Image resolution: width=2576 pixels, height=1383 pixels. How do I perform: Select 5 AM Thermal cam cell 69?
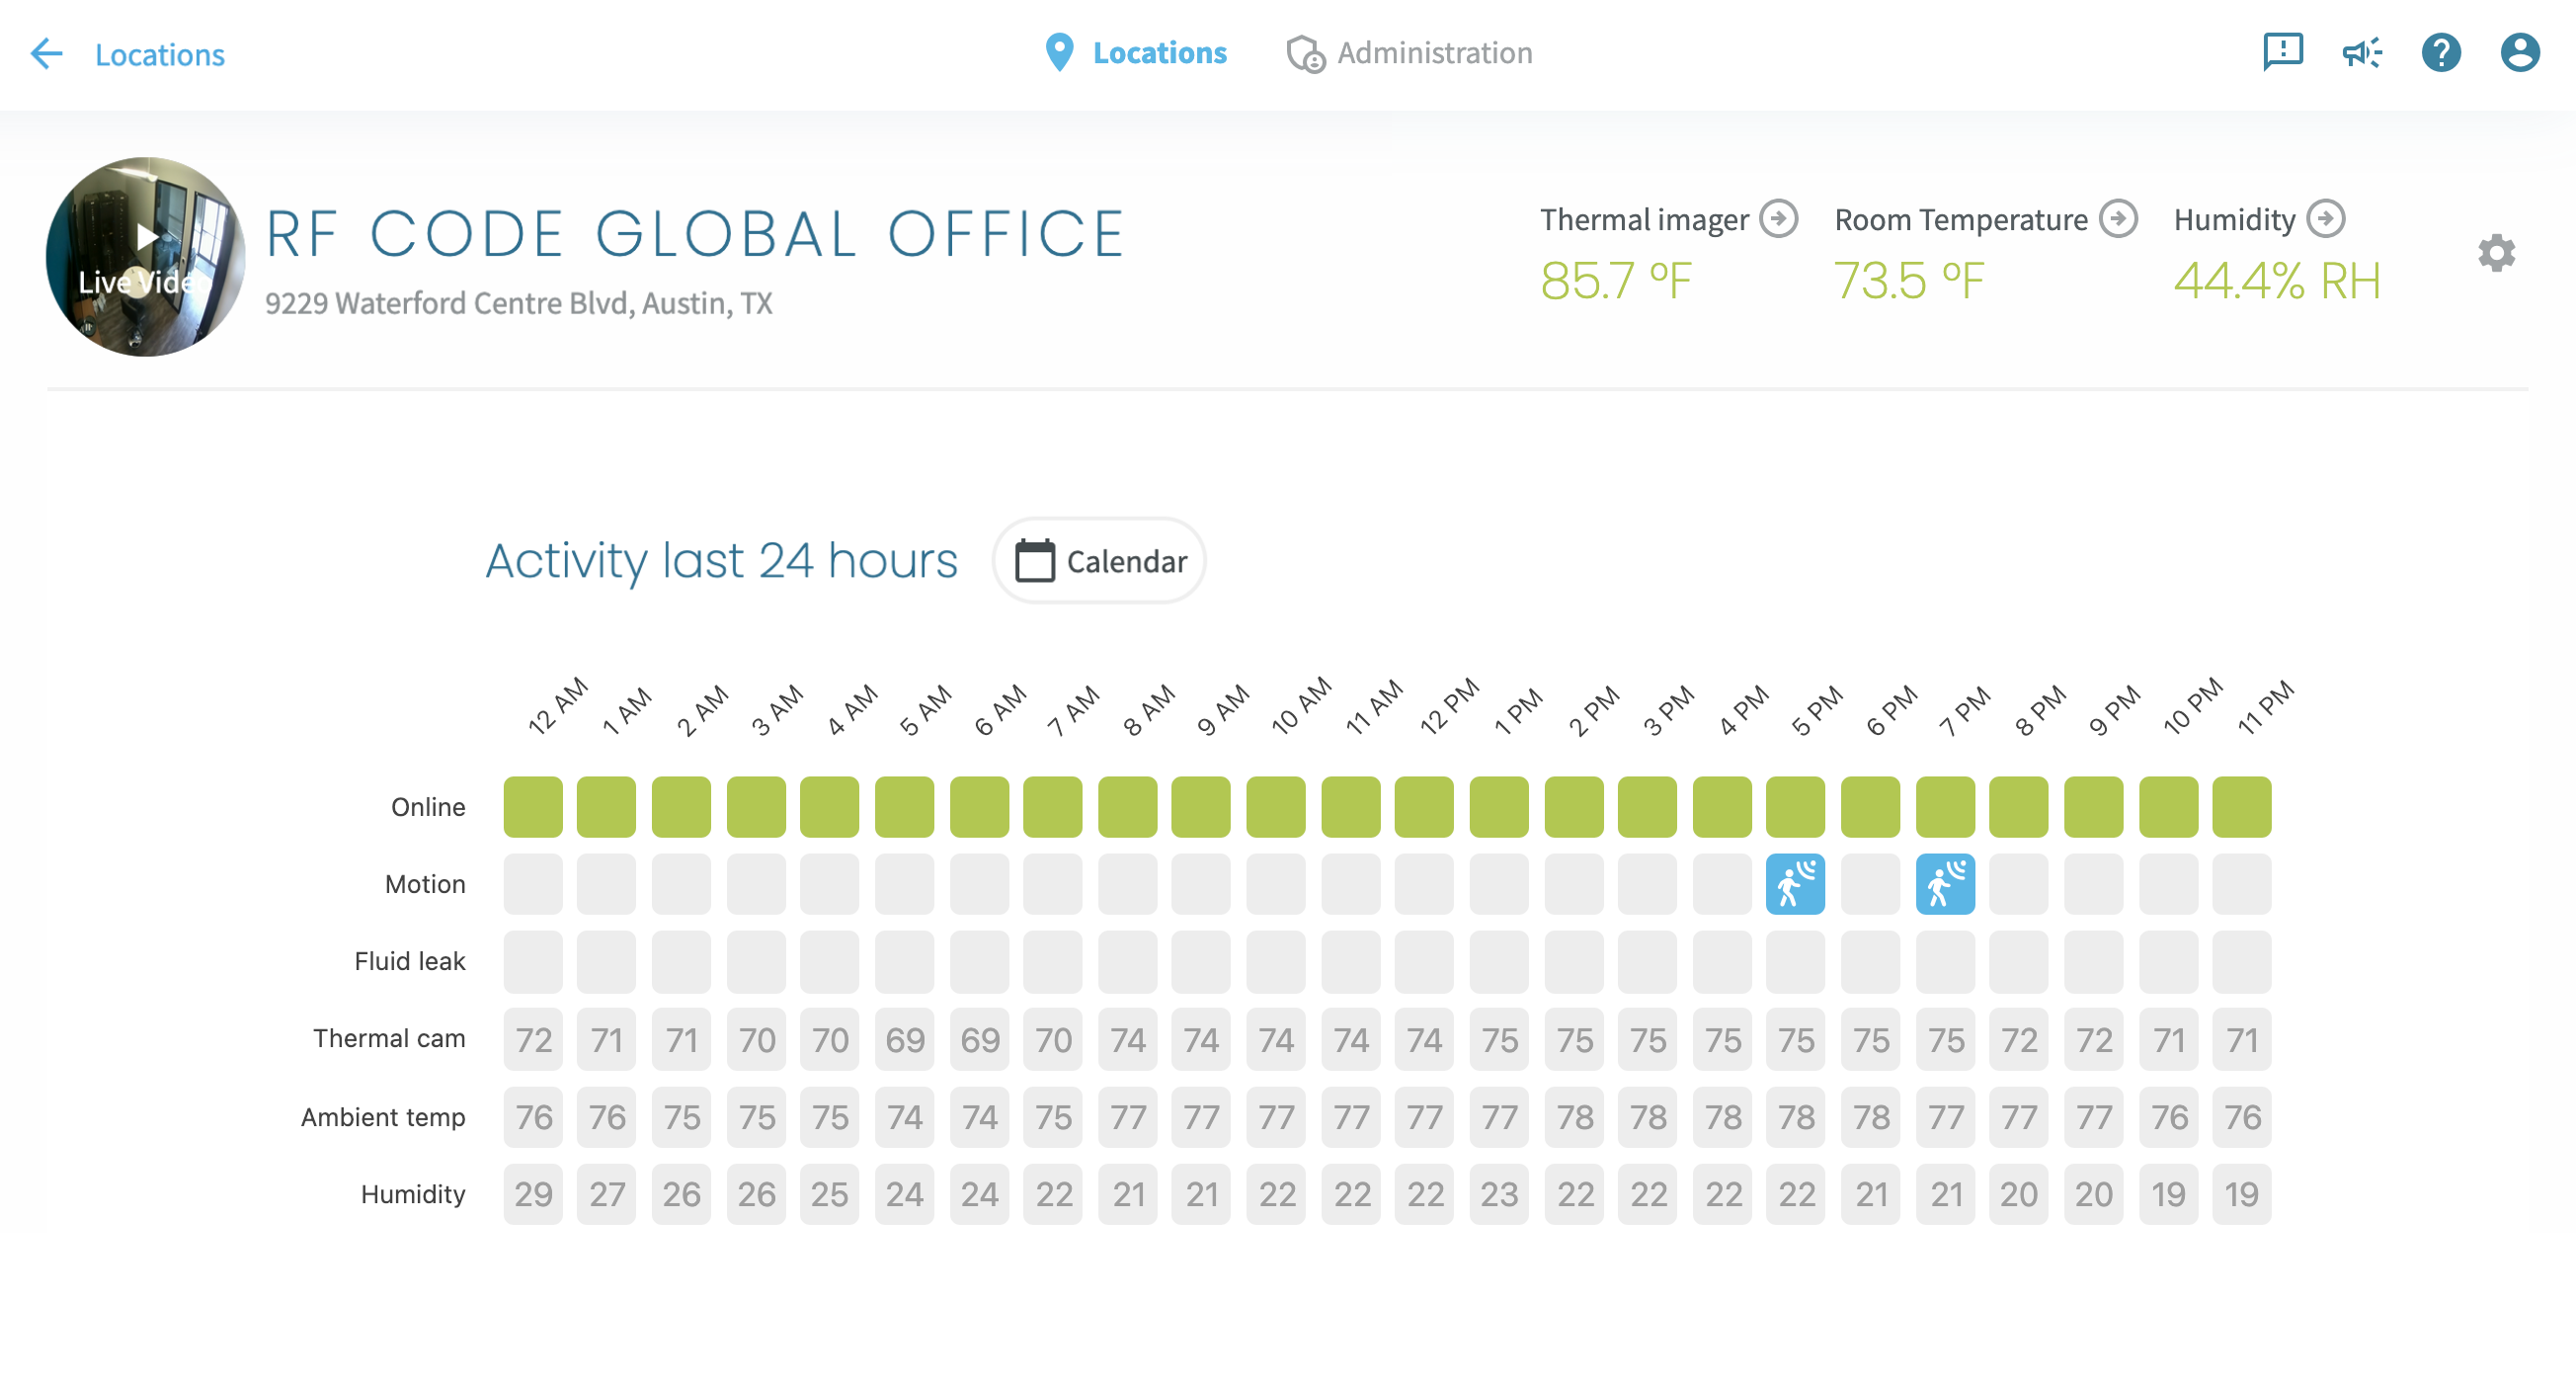click(904, 1040)
